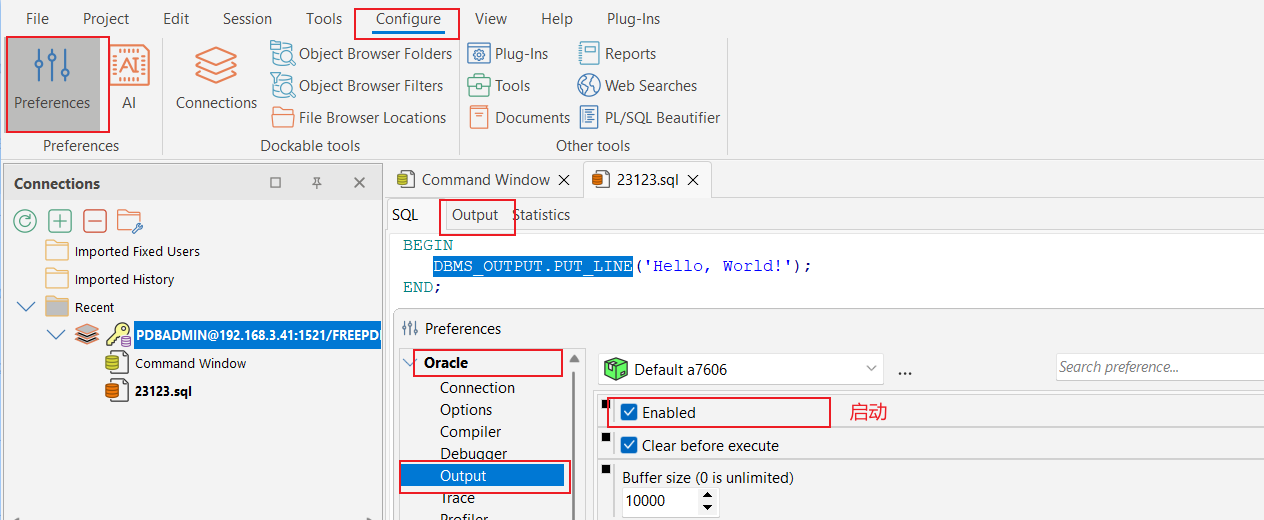Click the Search preference input field
Image resolution: width=1264 pixels, height=520 pixels.
[x=1159, y=367]
